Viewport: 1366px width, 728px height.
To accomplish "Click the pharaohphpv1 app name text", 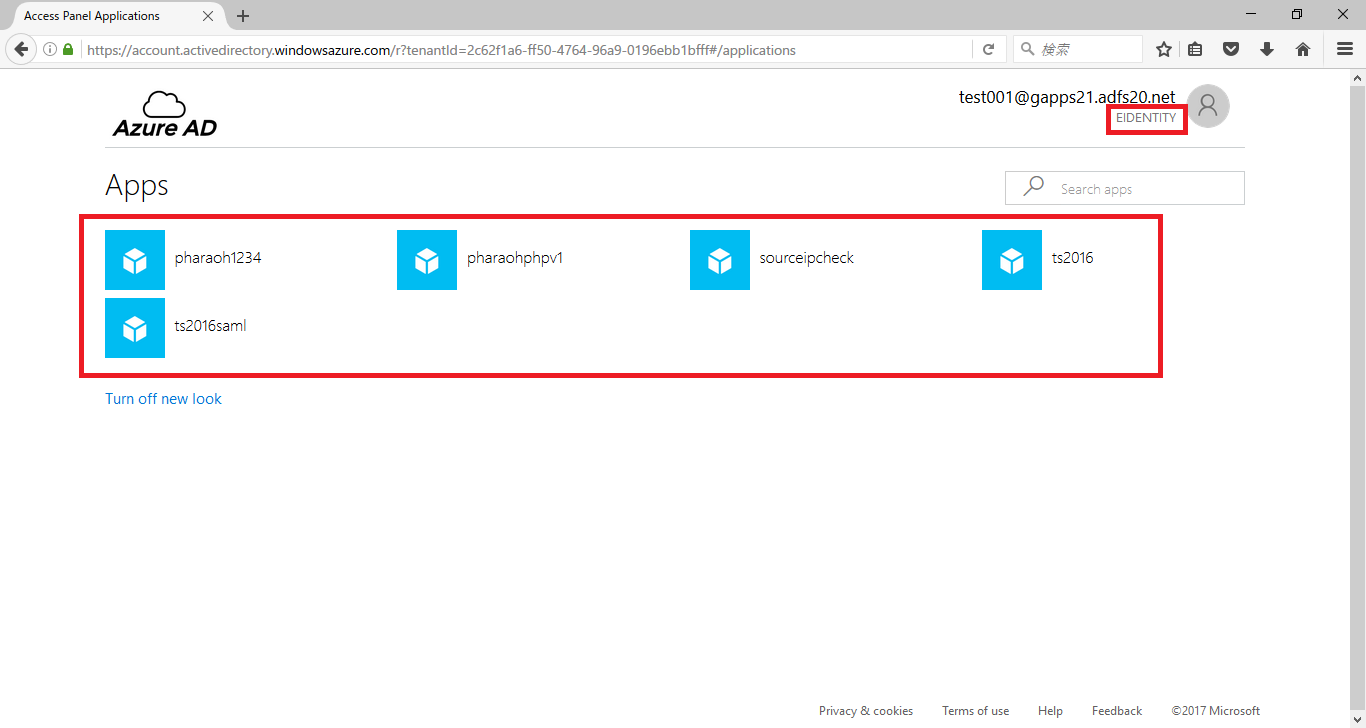I will coord(515,258).
